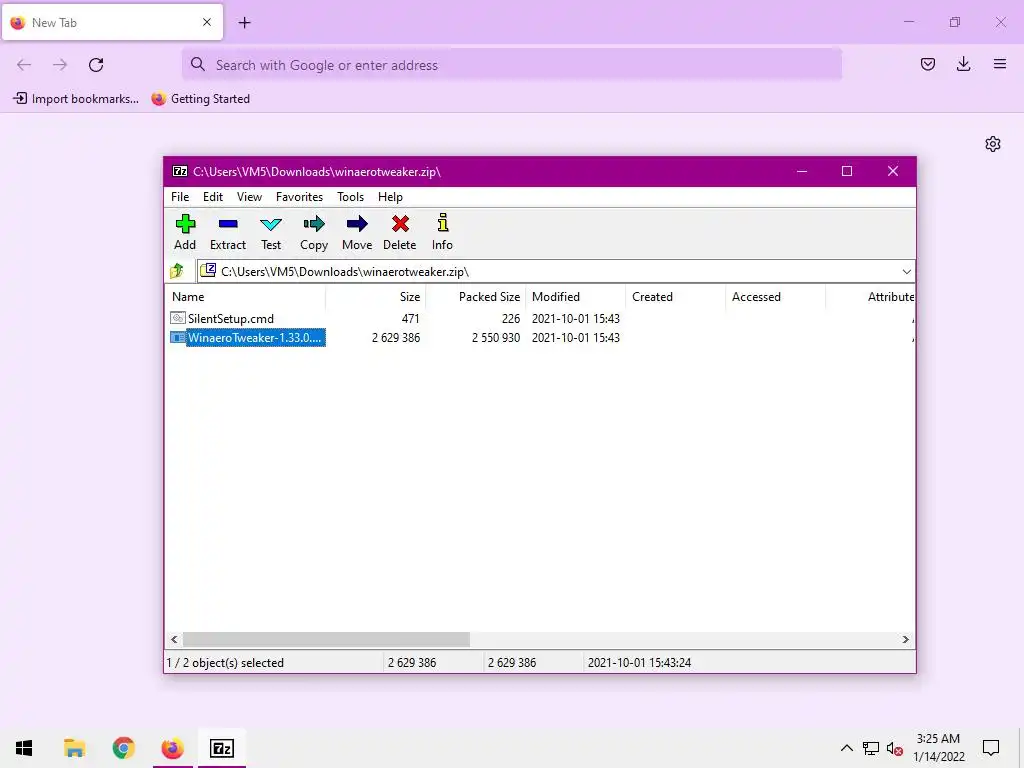Open the Edit menu
The image size is (1024, 768).
click(213, 197)
